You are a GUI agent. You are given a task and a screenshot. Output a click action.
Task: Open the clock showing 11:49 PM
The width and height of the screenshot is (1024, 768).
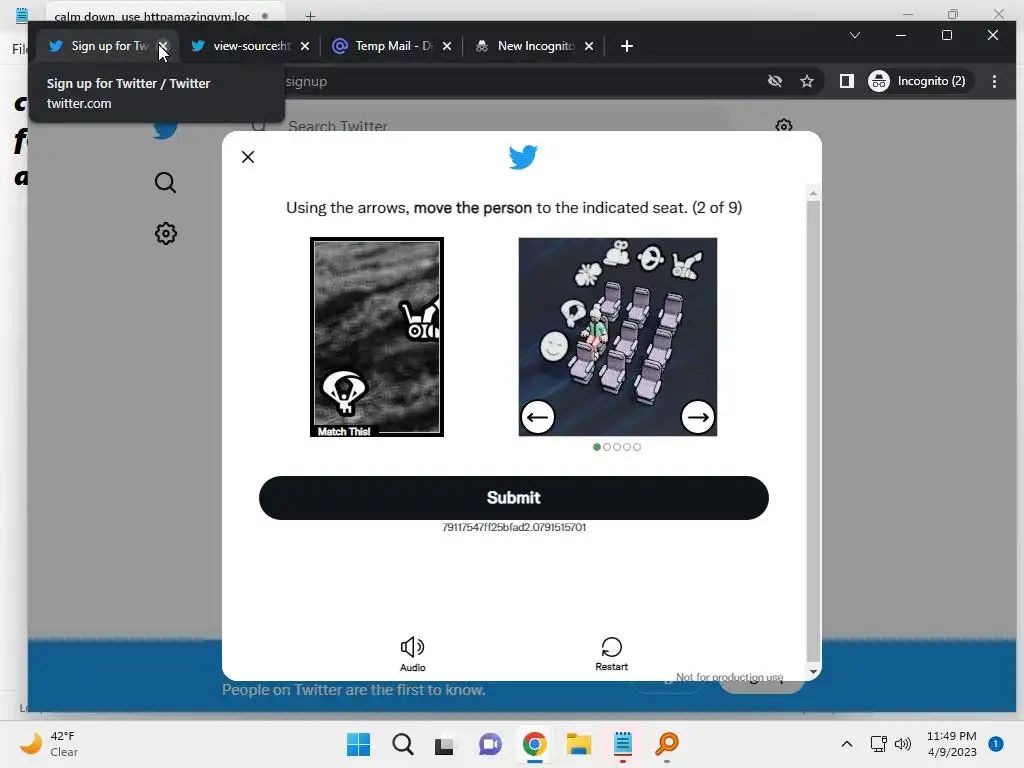click(x=952, y=744)
